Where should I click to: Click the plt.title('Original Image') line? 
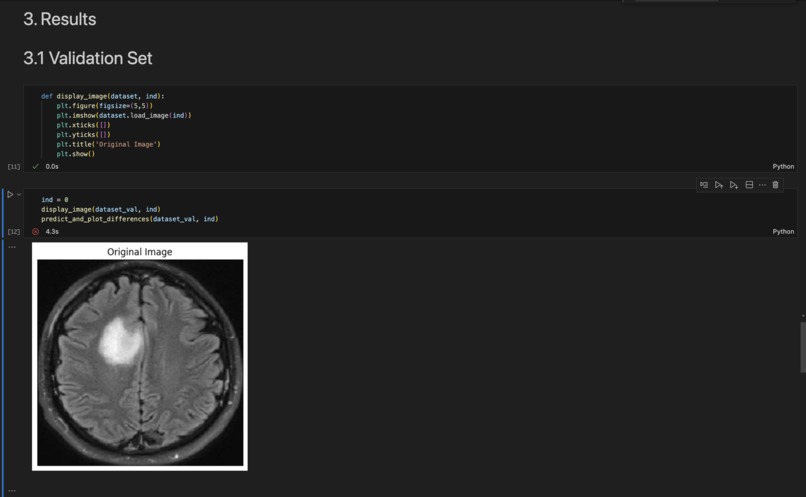108,144
